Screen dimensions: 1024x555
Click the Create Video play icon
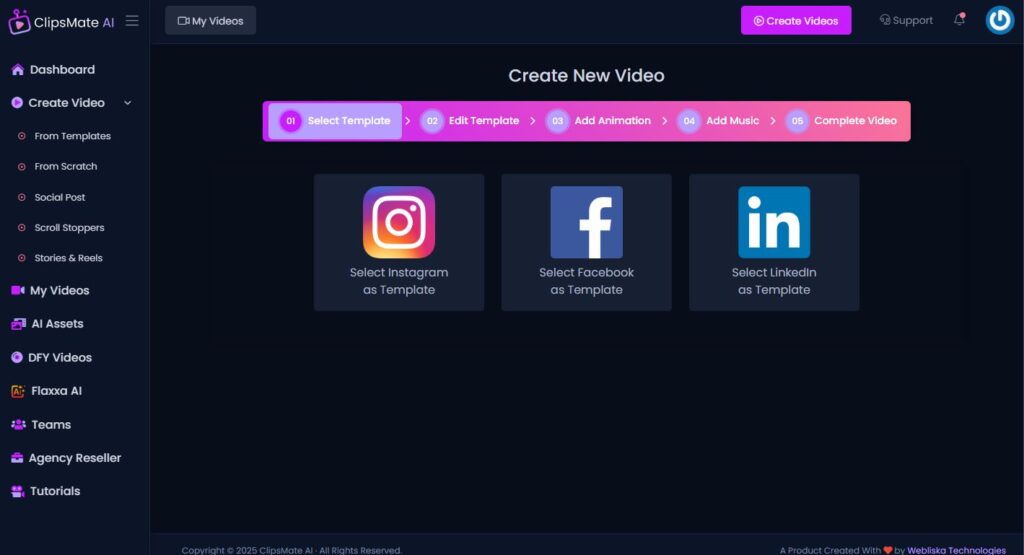tap(17, 103)
